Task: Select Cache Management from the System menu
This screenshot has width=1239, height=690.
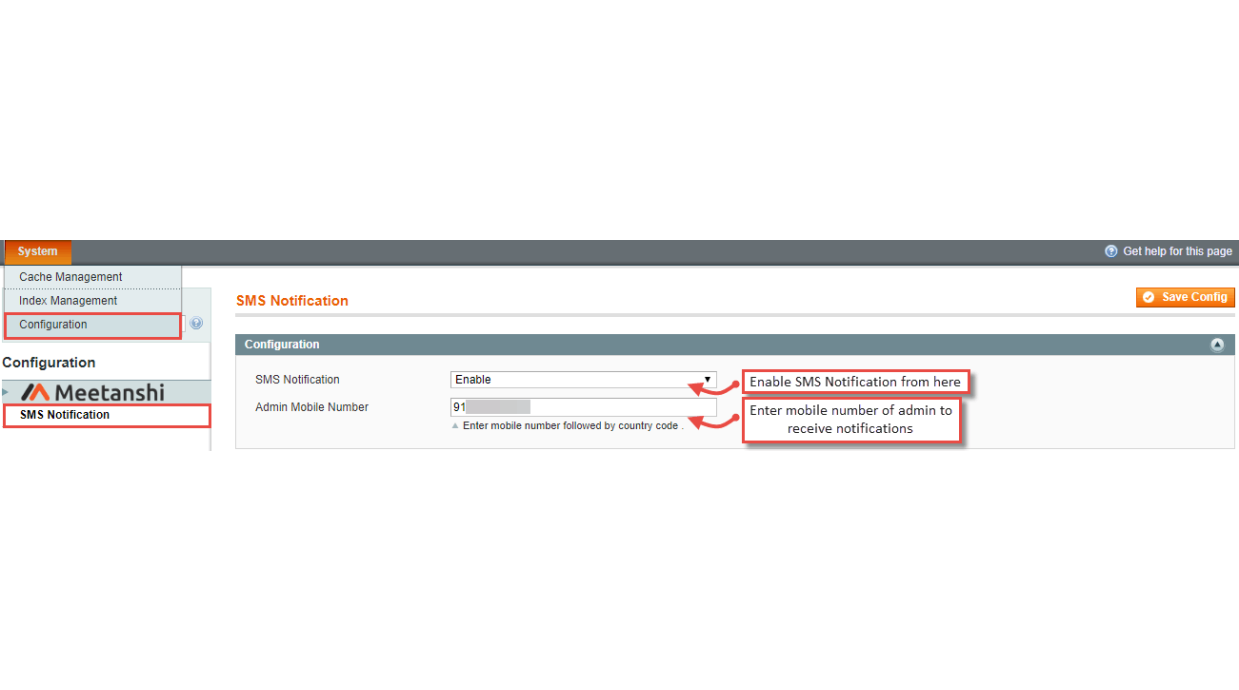Action: (70, 276)
